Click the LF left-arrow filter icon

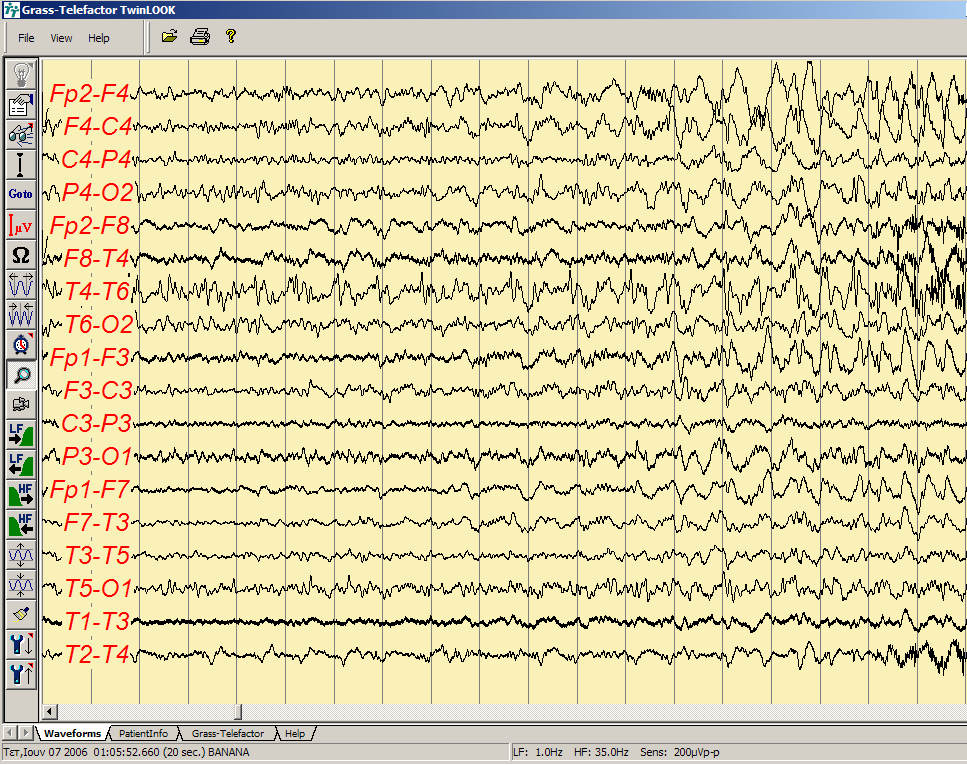click(x=21, y=465)
